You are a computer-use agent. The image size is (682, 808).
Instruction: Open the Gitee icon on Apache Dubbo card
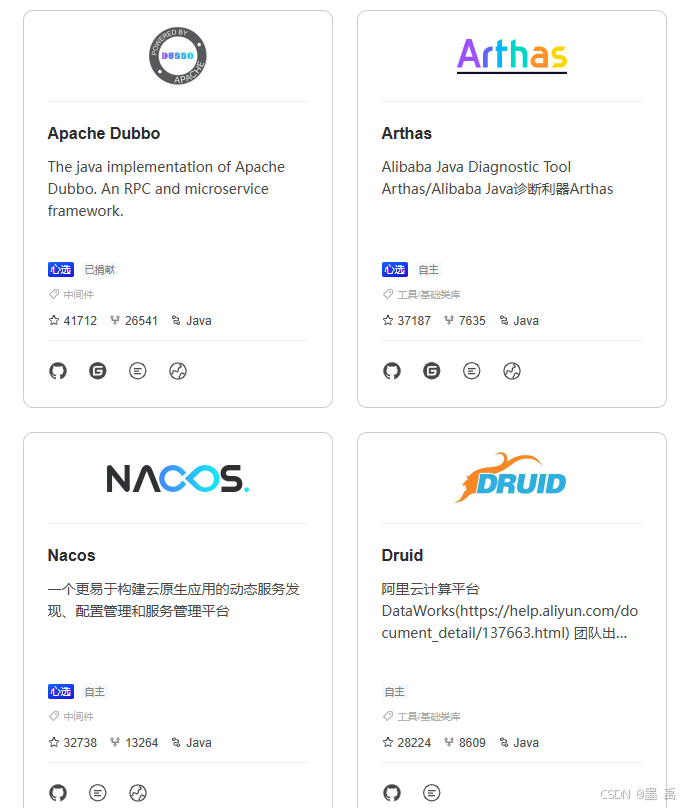click(97, 371)
